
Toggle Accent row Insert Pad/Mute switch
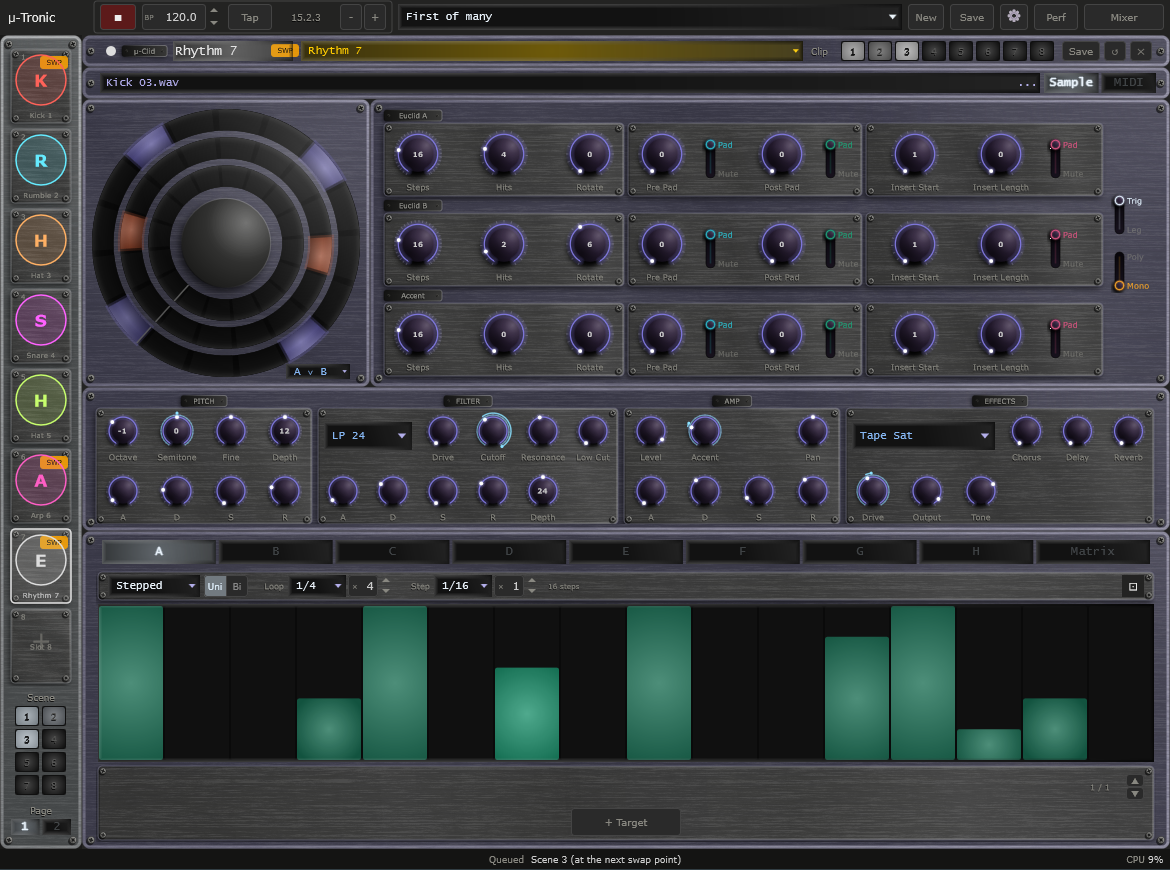click(1055, 339)
